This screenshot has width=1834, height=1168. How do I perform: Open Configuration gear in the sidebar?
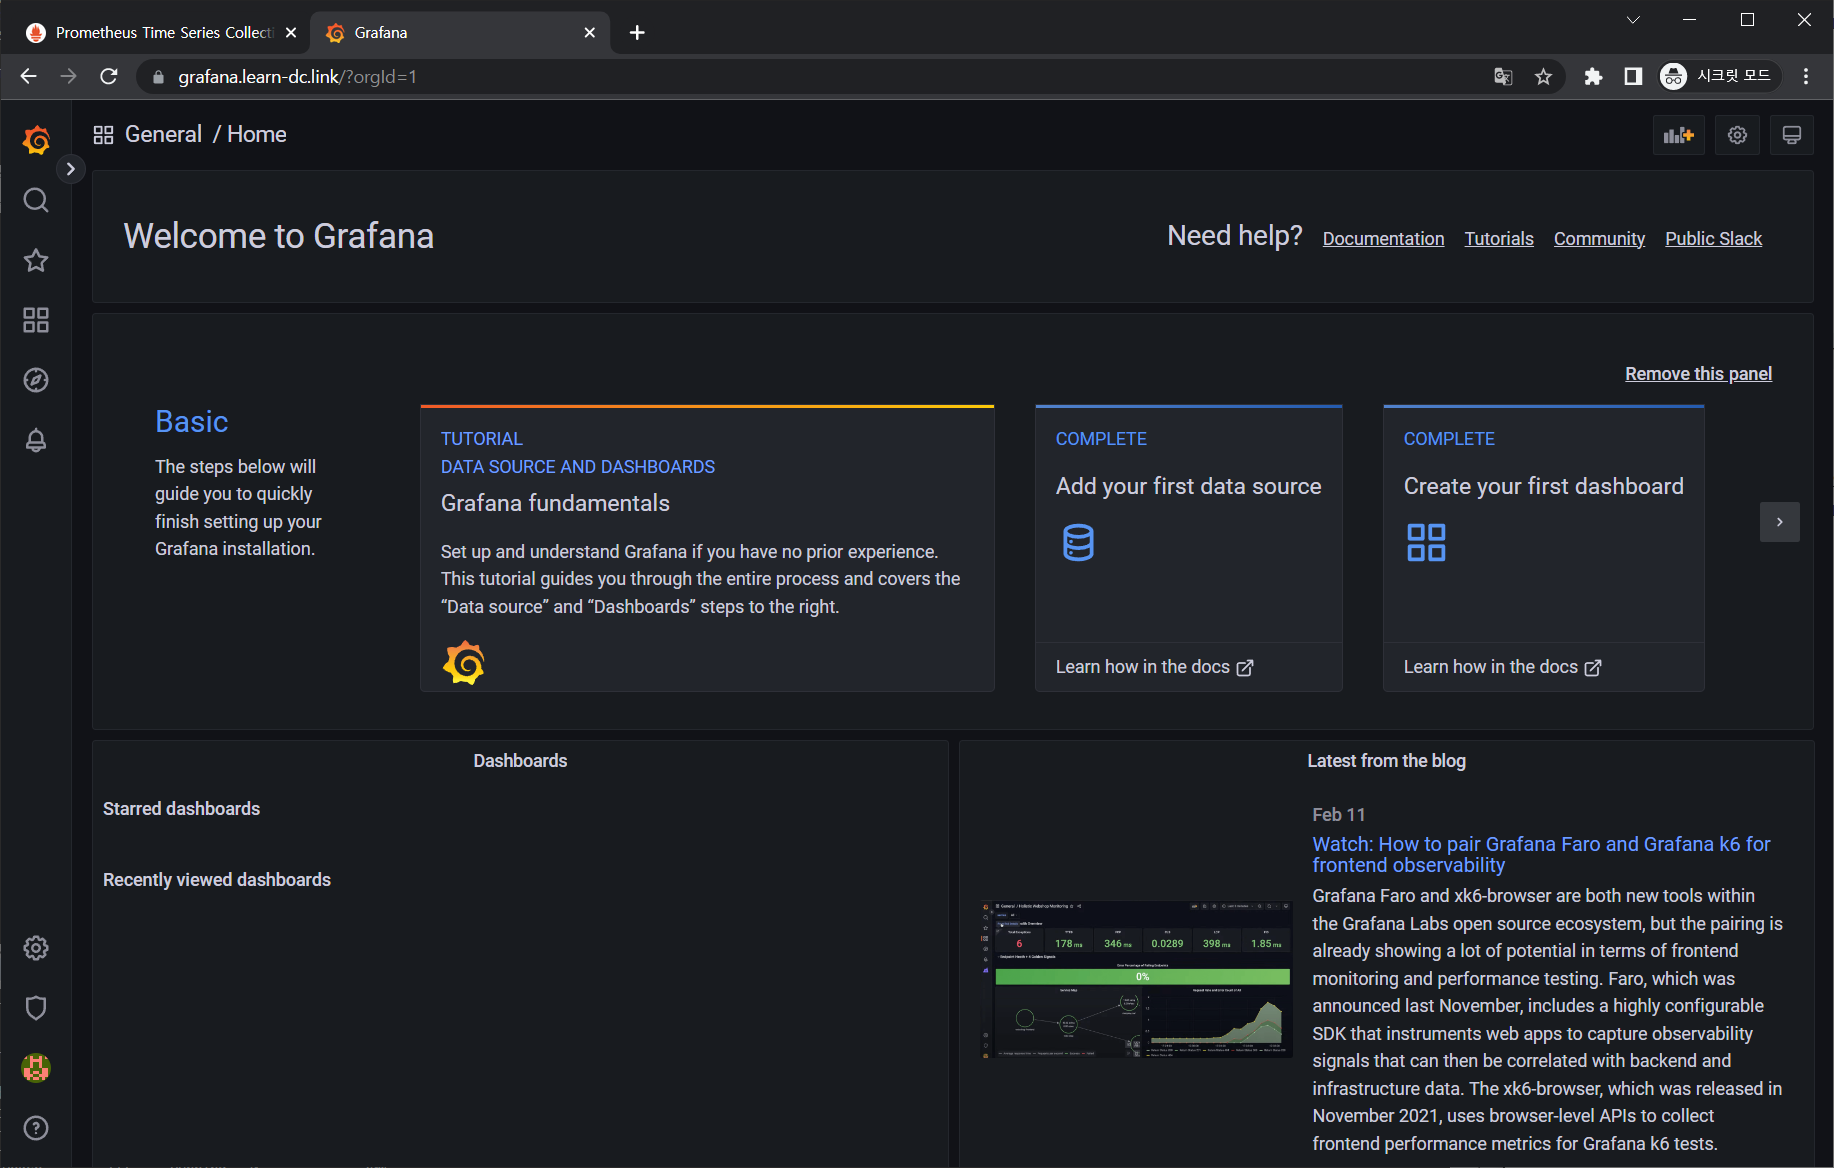tap(36, 948)
